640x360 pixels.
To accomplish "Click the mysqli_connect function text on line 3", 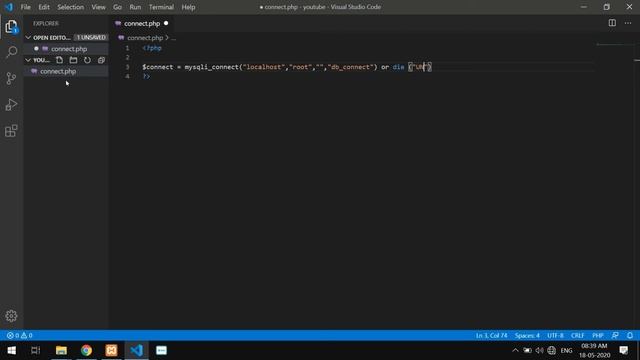I will pos(210,67).
